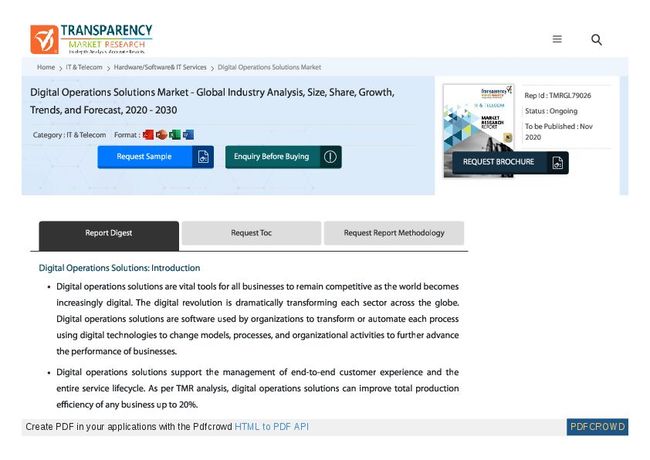The image size is (650, 460).
Task: Open the Request Toc tab
Action: 251,234
